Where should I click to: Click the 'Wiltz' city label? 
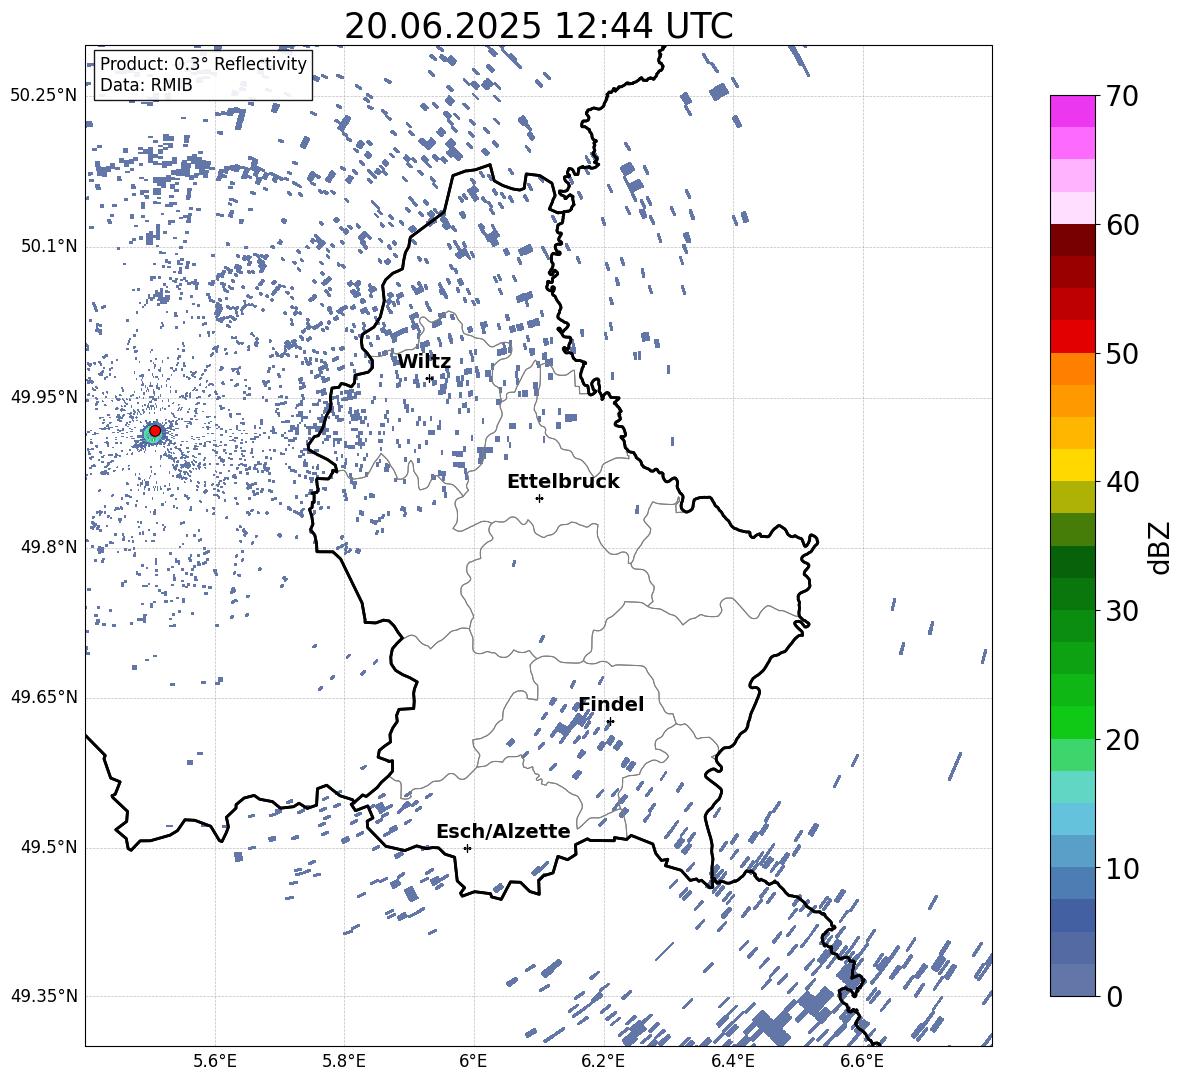pyautogui.click(x=424, y=362)
